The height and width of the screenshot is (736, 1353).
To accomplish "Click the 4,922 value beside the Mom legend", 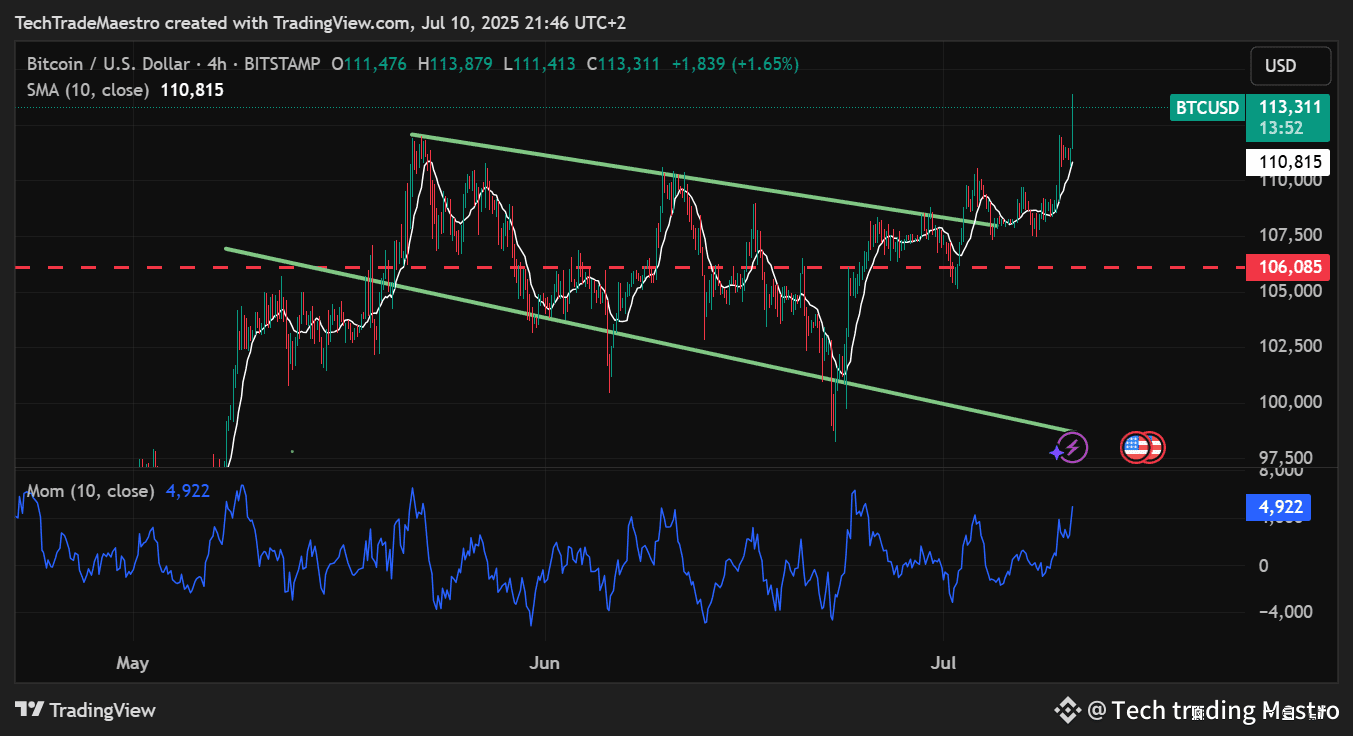I will coord(186,491).
